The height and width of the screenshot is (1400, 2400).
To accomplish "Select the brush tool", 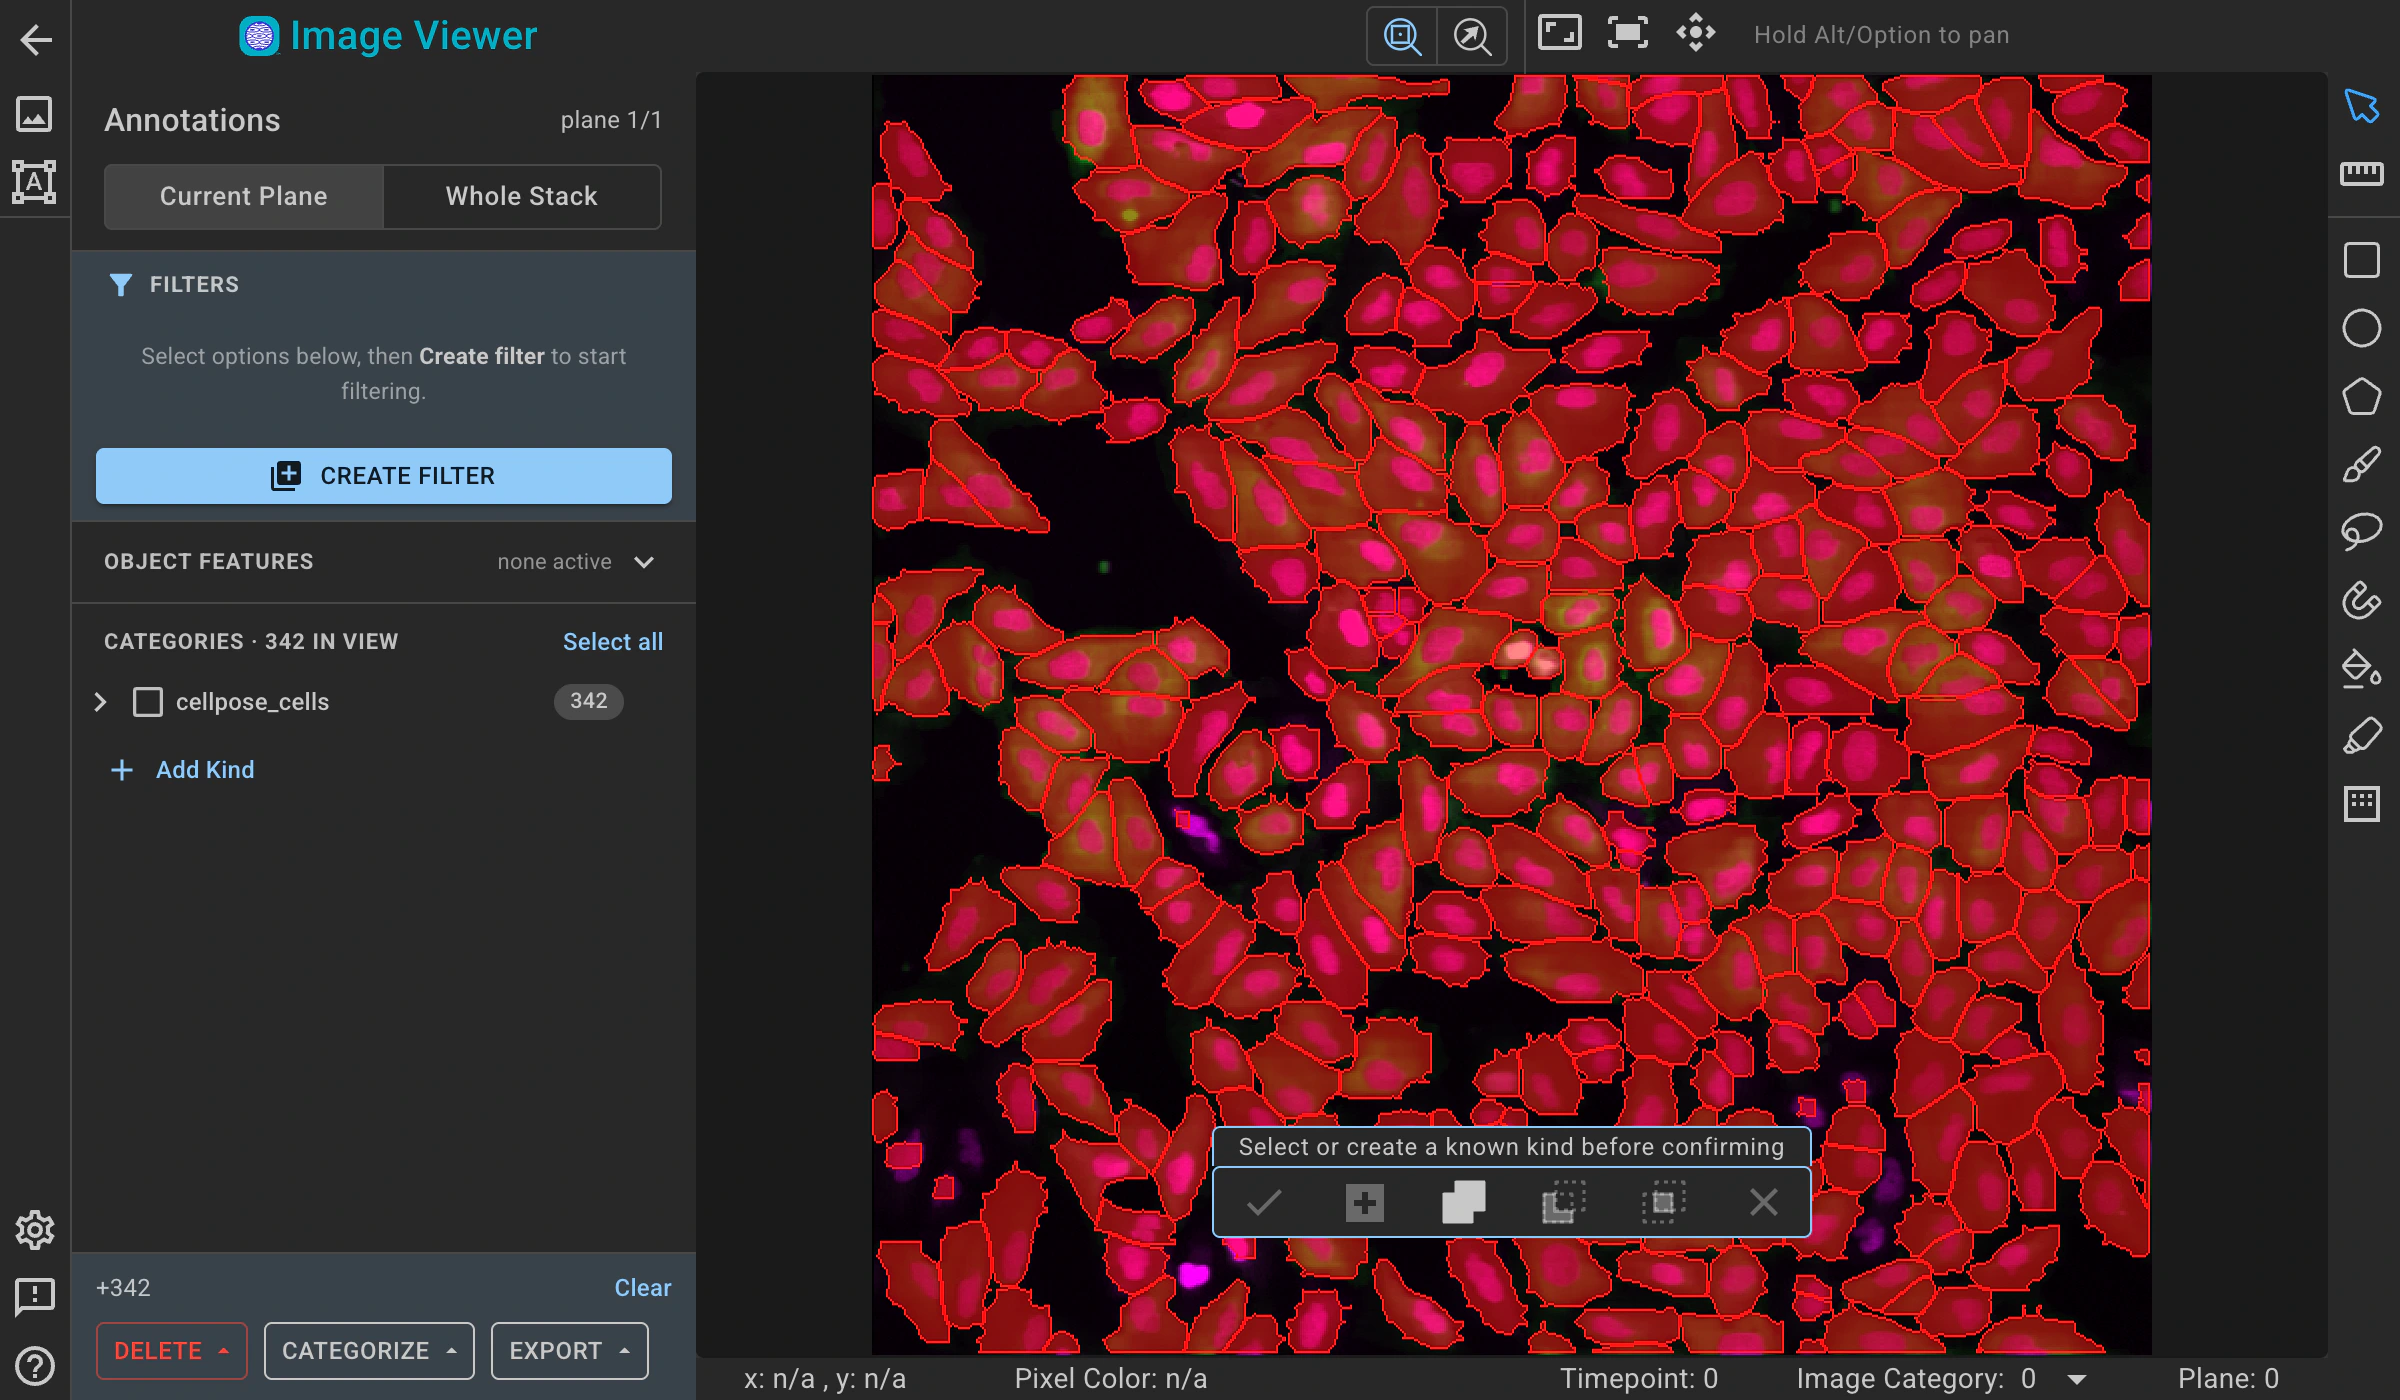I will point(2362,464).
